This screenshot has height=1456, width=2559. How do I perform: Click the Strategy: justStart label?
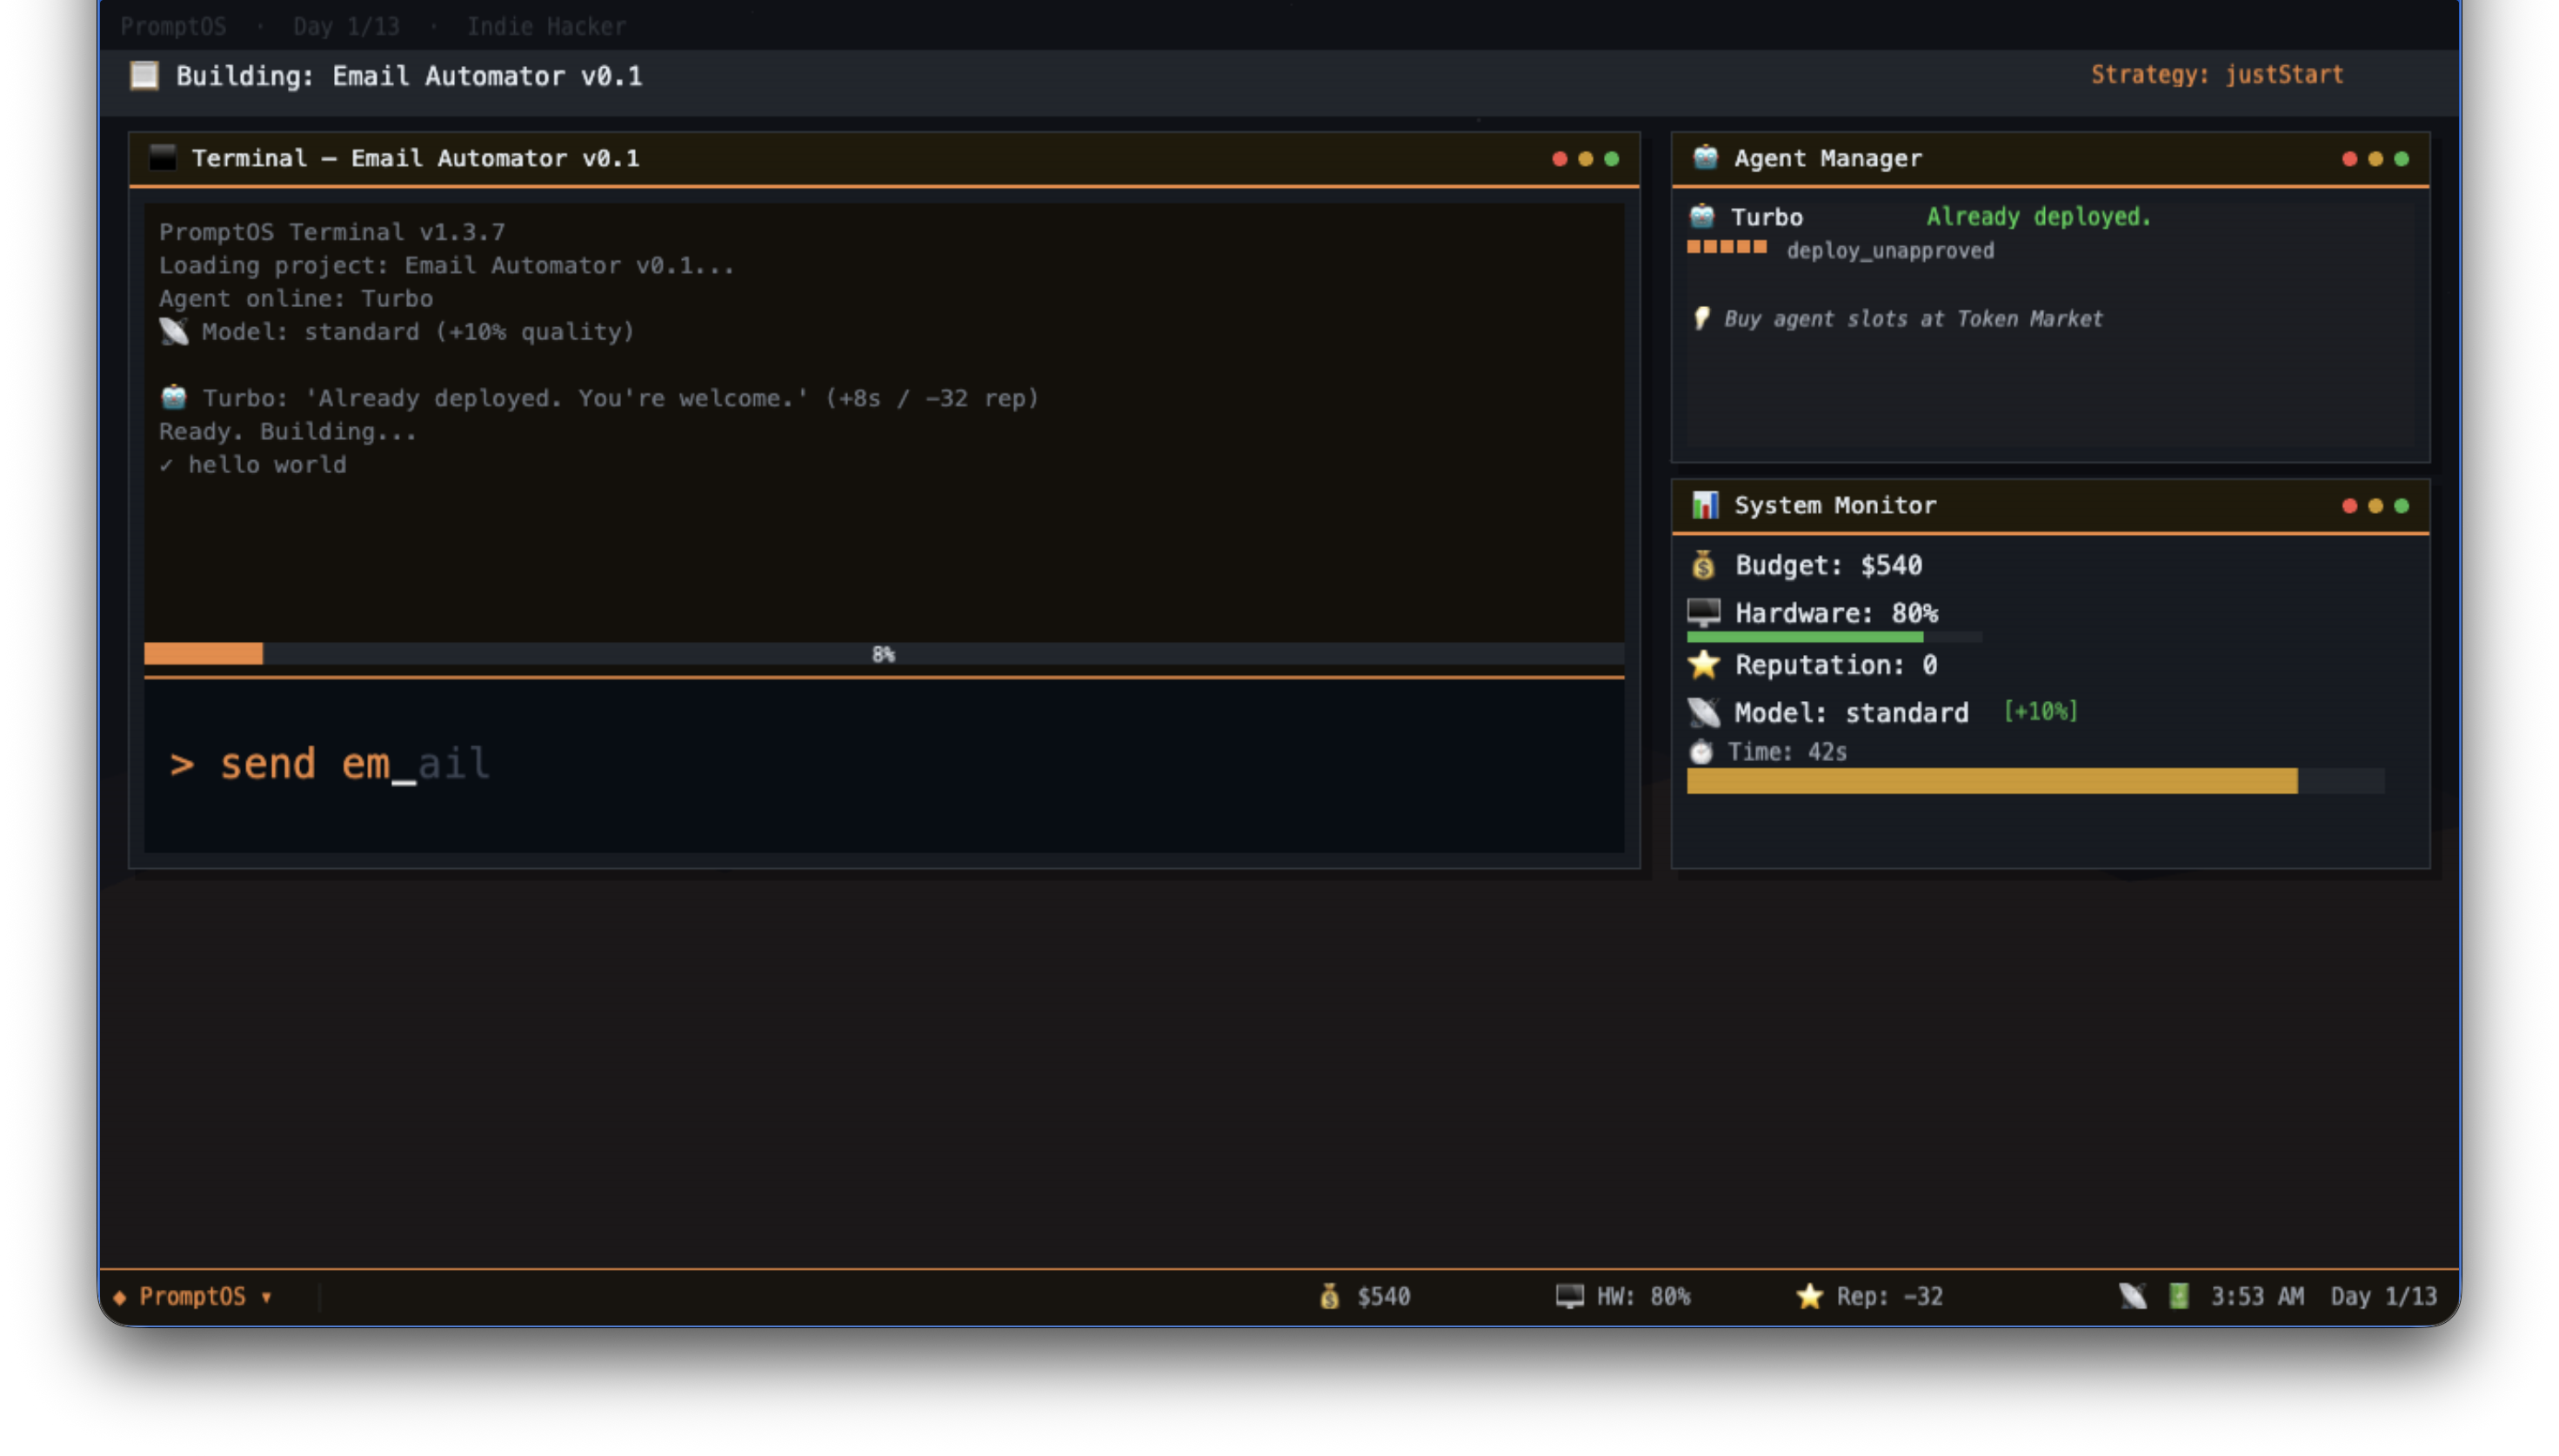(2216, 75)
